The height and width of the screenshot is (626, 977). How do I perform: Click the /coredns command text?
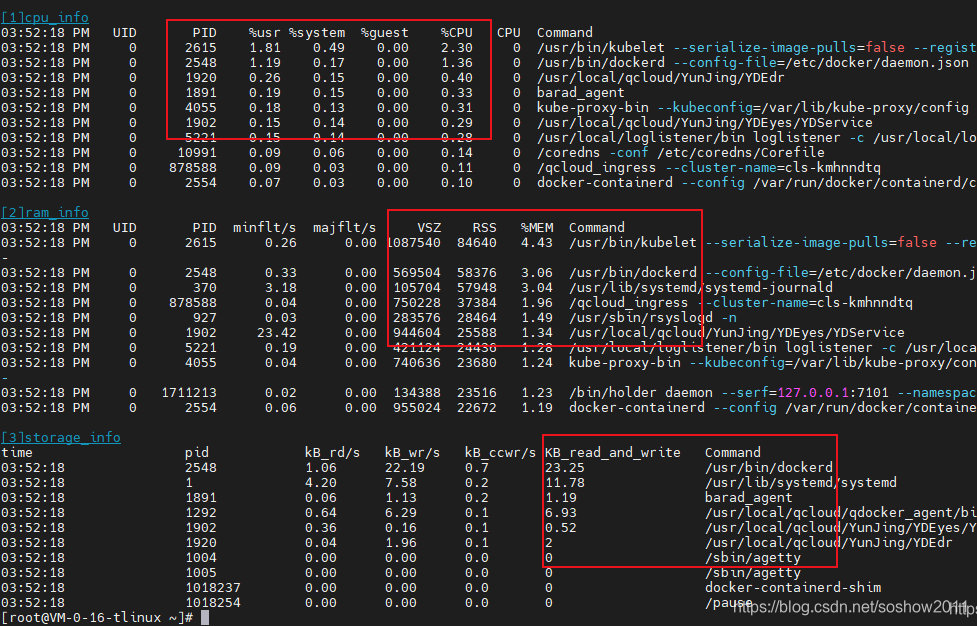(569, 153)
